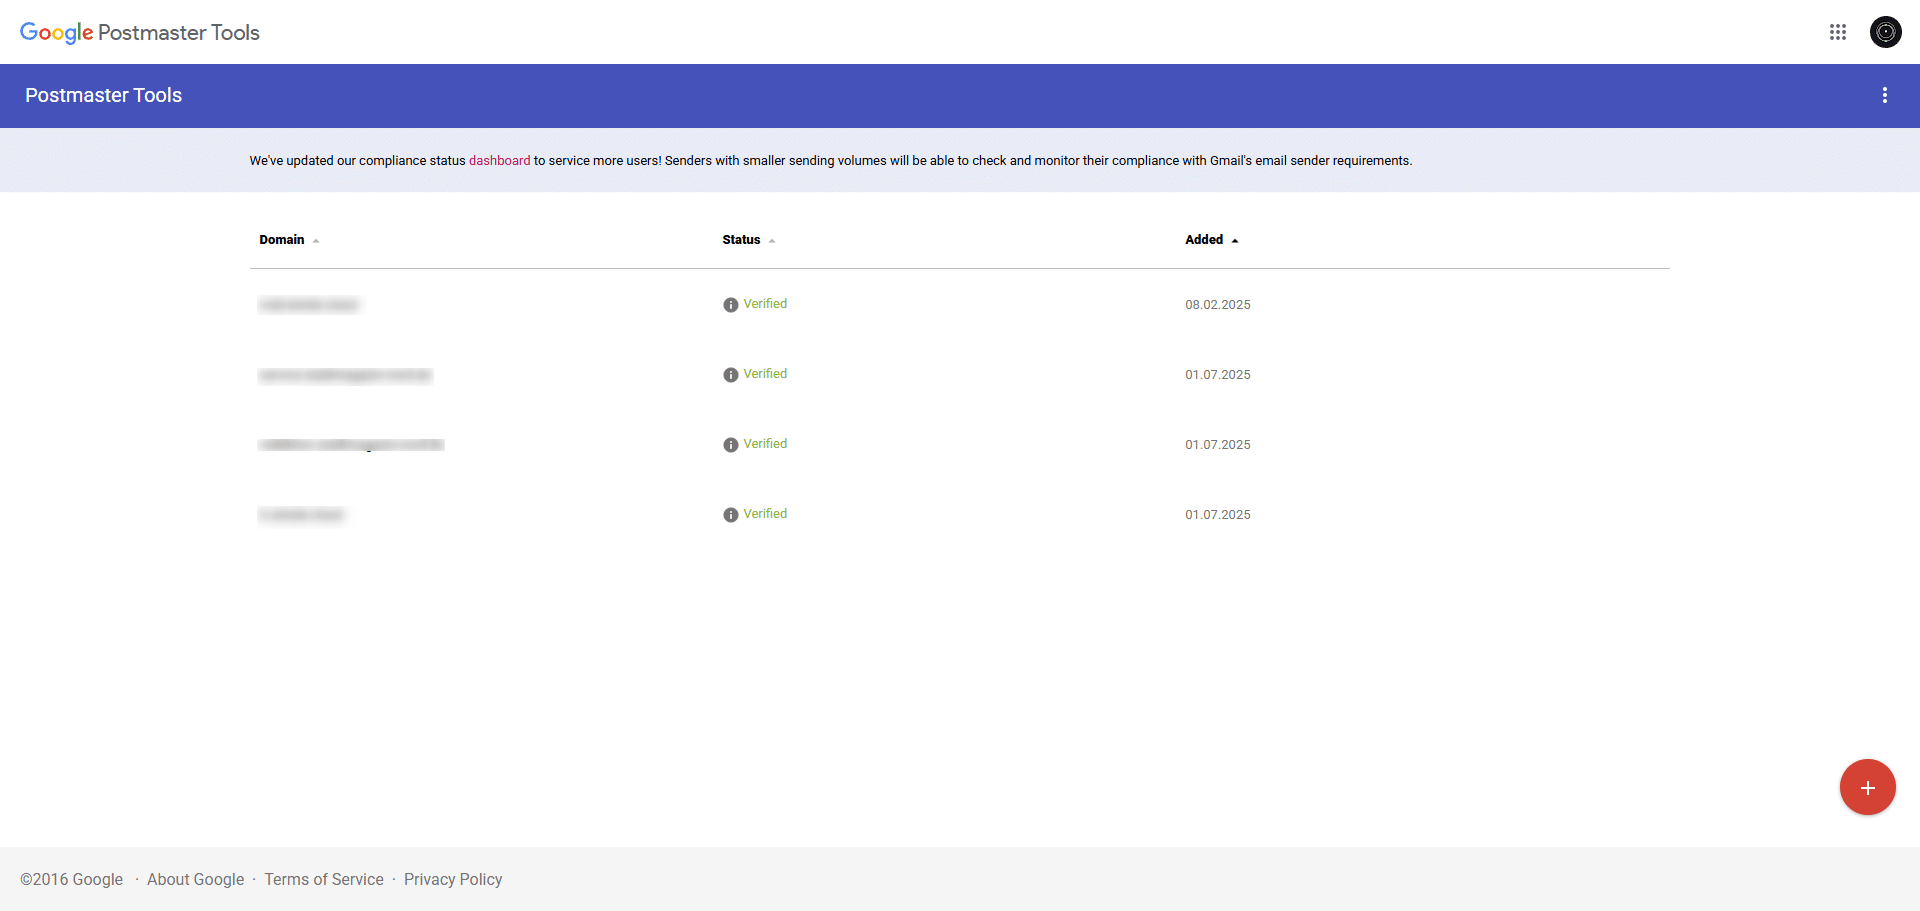Open Privacy Policy footer link
The width and height of the screenshot is (1920, 911).
click(x=453, y=879)
